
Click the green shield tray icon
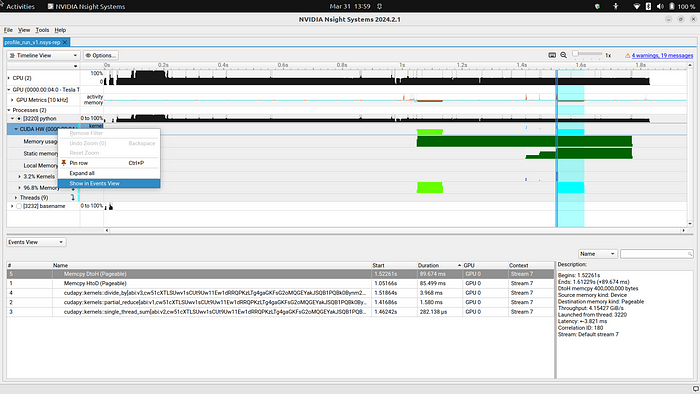click(597, 6)
